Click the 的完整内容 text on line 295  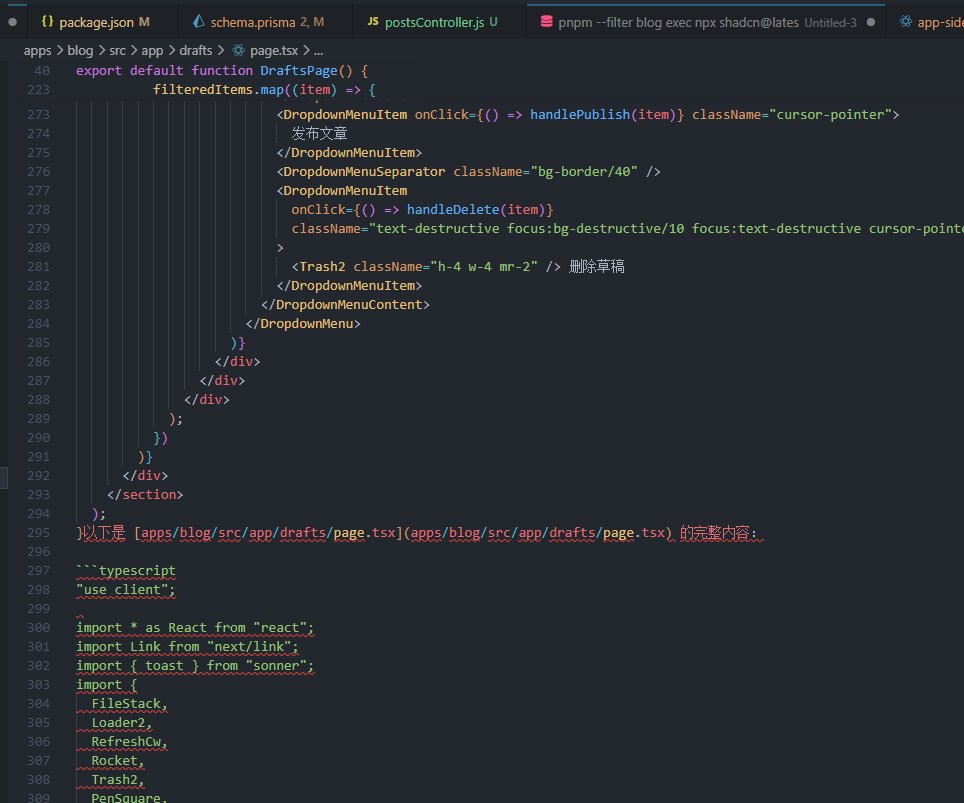714,533
